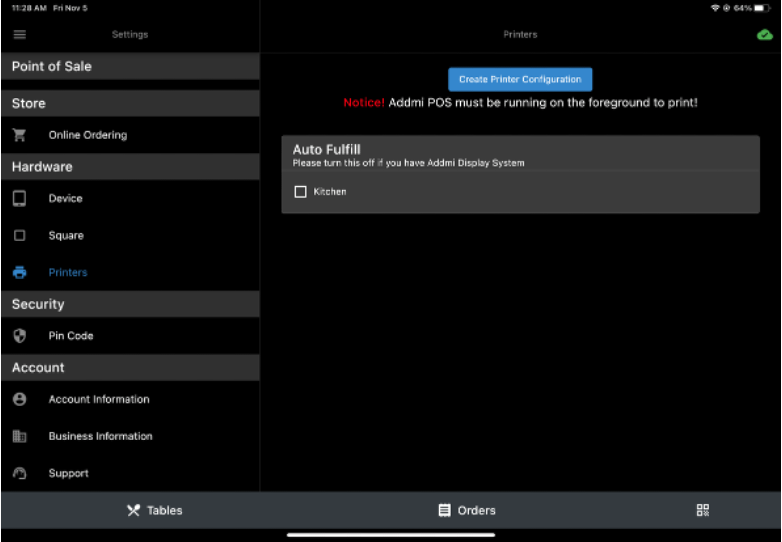Click the shopping cart icon
This screenshot has width=782, height=542.
[19, 135]
